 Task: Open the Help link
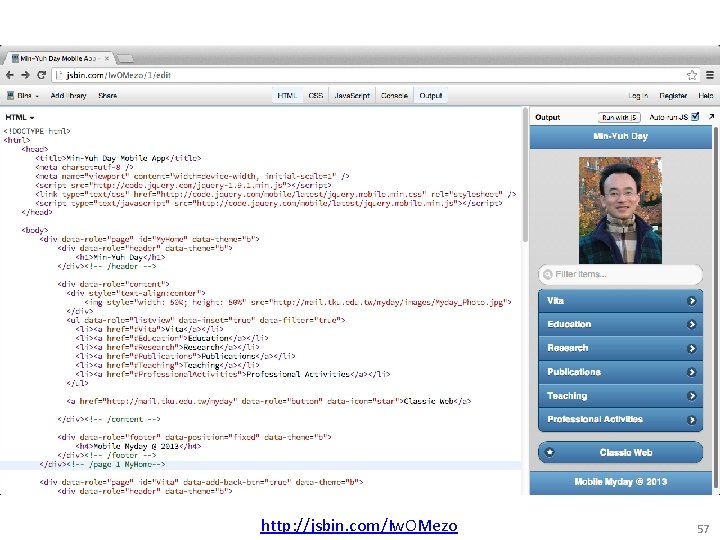[706, 96]
